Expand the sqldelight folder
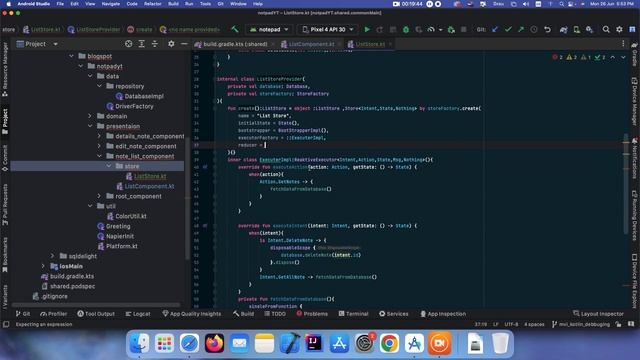Viewport: 640px width, 360px height. [52, 256]
